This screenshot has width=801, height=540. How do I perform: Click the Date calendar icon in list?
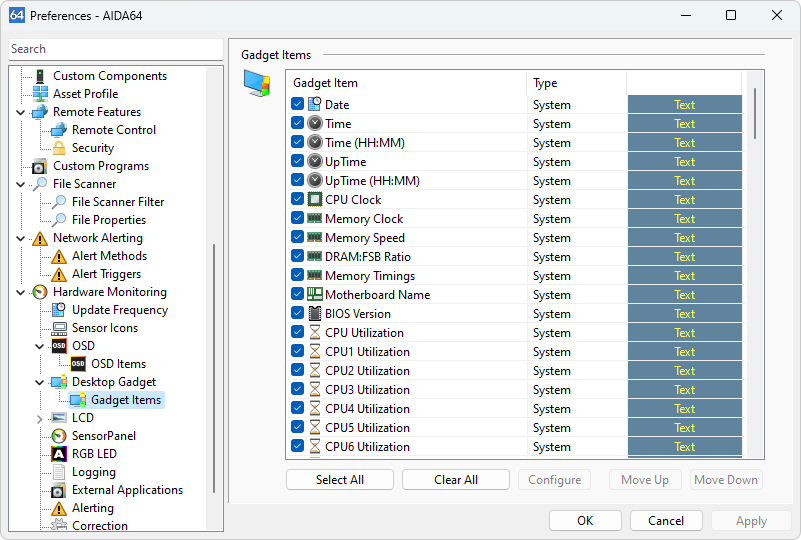[x=315, y=105]
